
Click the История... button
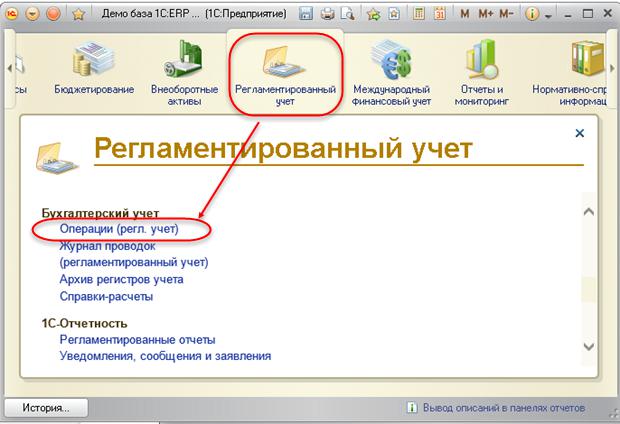[x=46, y=408]
